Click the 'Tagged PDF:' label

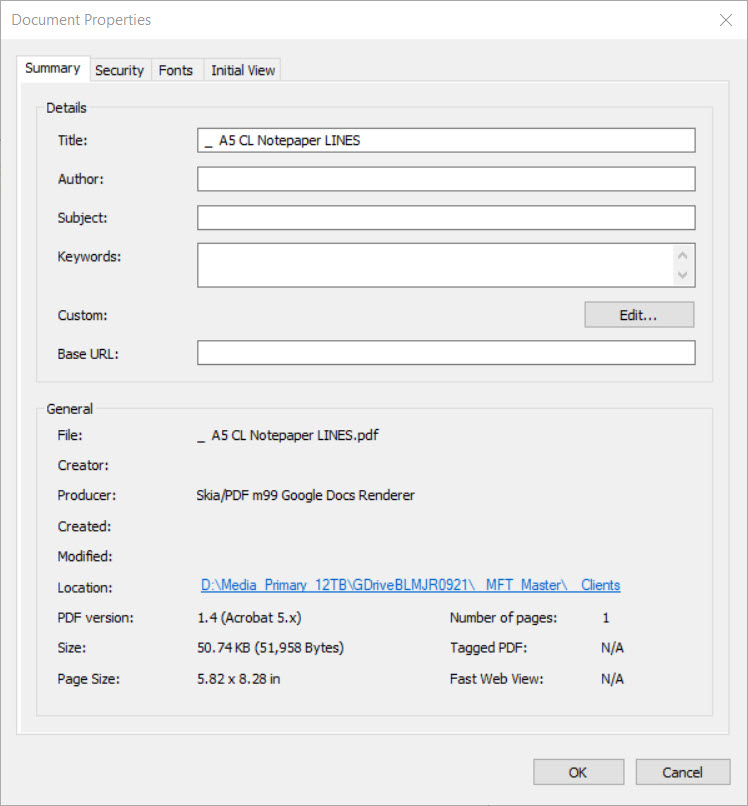point(488,648)
